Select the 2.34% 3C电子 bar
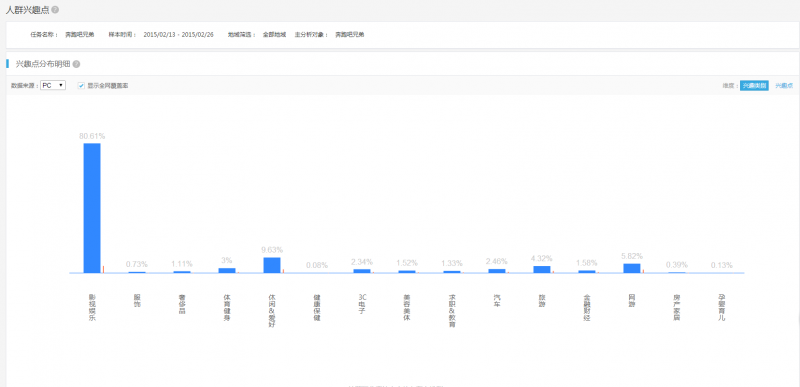The height and width of the screenshot is (387, 800). pos(362,271)
